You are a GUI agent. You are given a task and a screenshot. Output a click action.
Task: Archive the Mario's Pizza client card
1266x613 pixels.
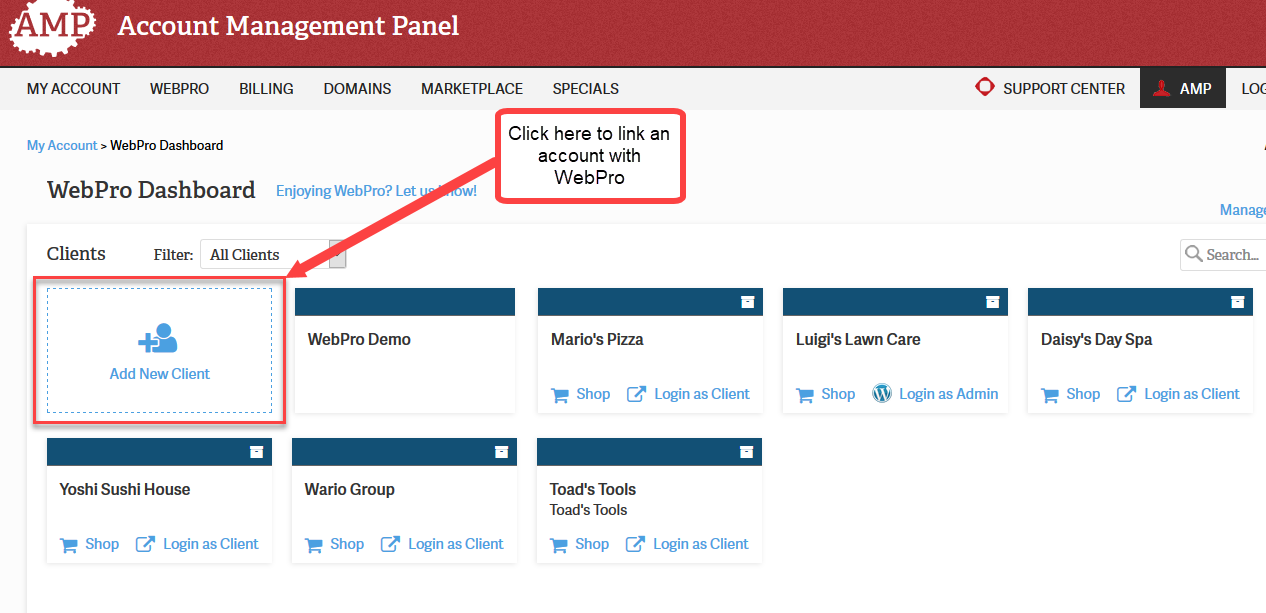(747, 302)
